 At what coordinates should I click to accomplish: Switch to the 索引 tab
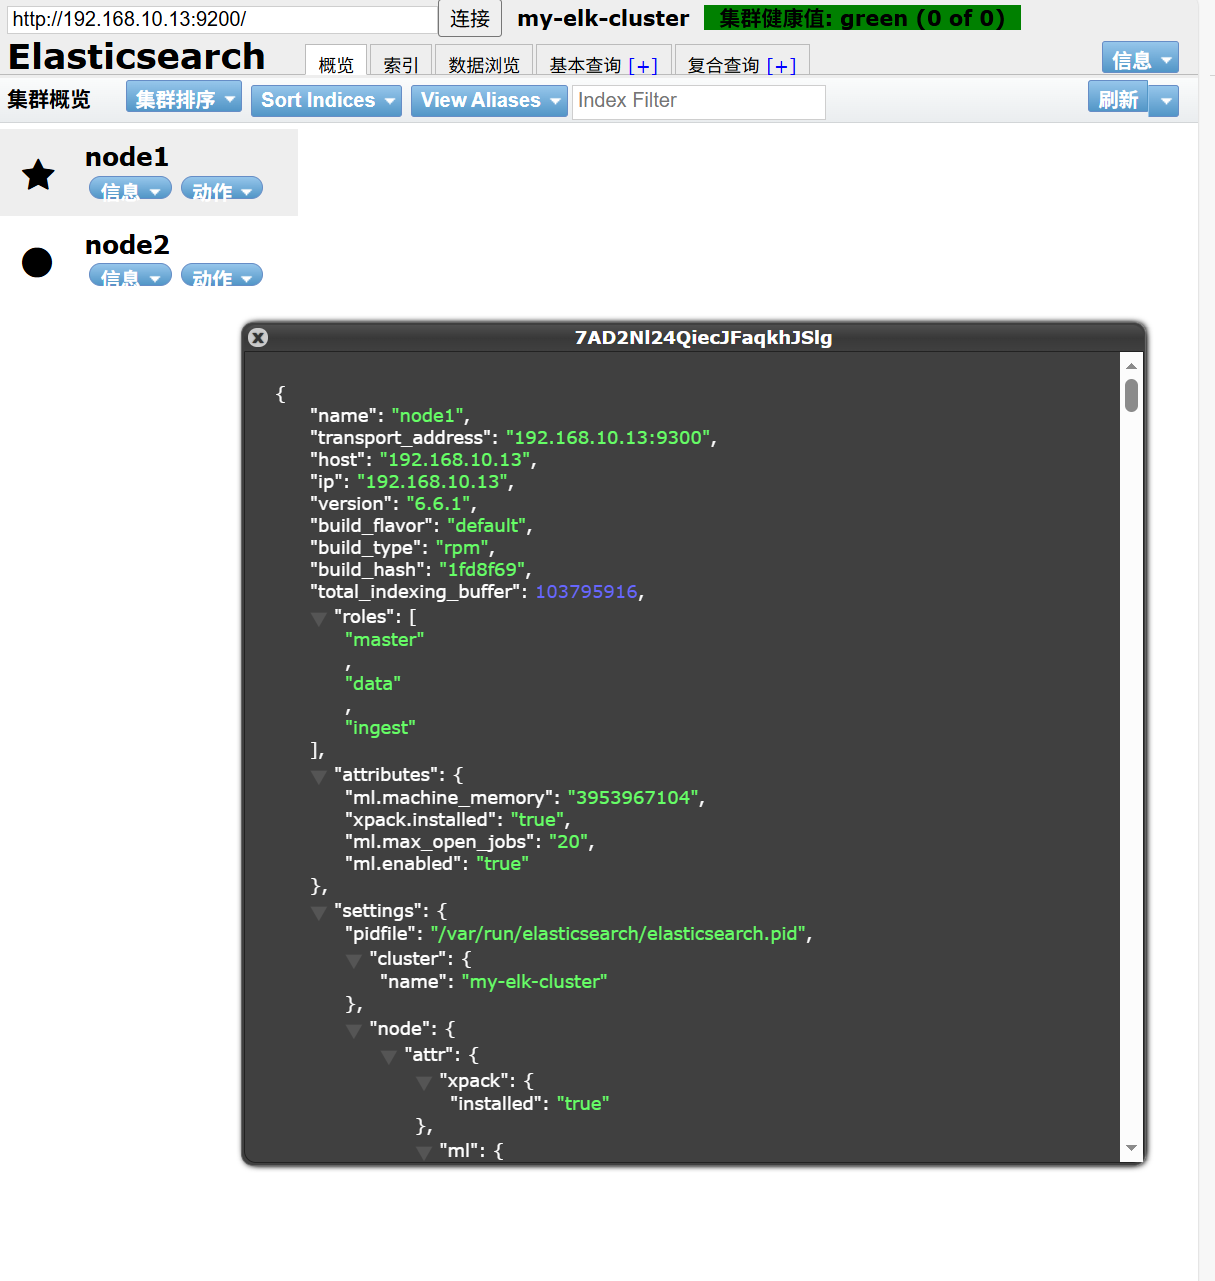401,62
